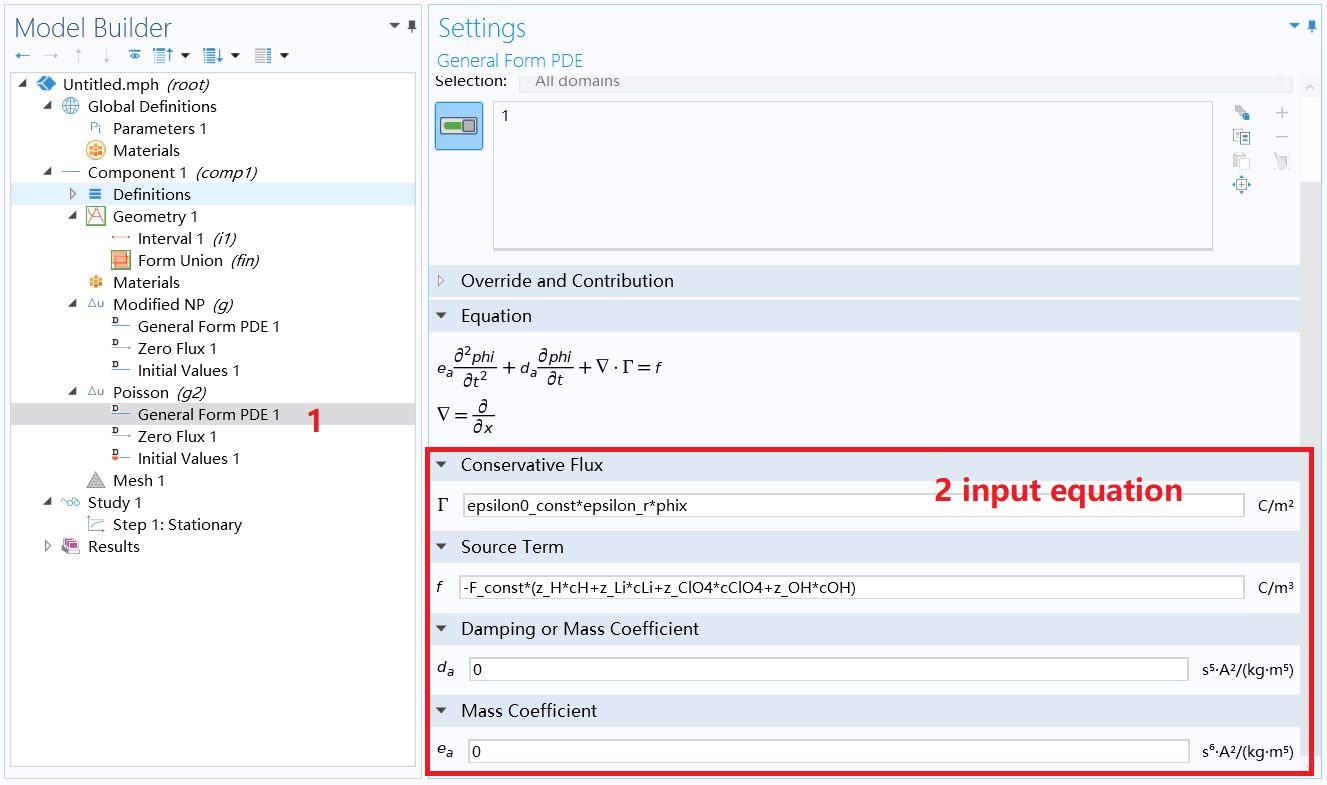The height and width of the screenshot is (785, 1327).
Task: Click the Remove from Selection minus icon
Action: click(x=1281, y=136)
